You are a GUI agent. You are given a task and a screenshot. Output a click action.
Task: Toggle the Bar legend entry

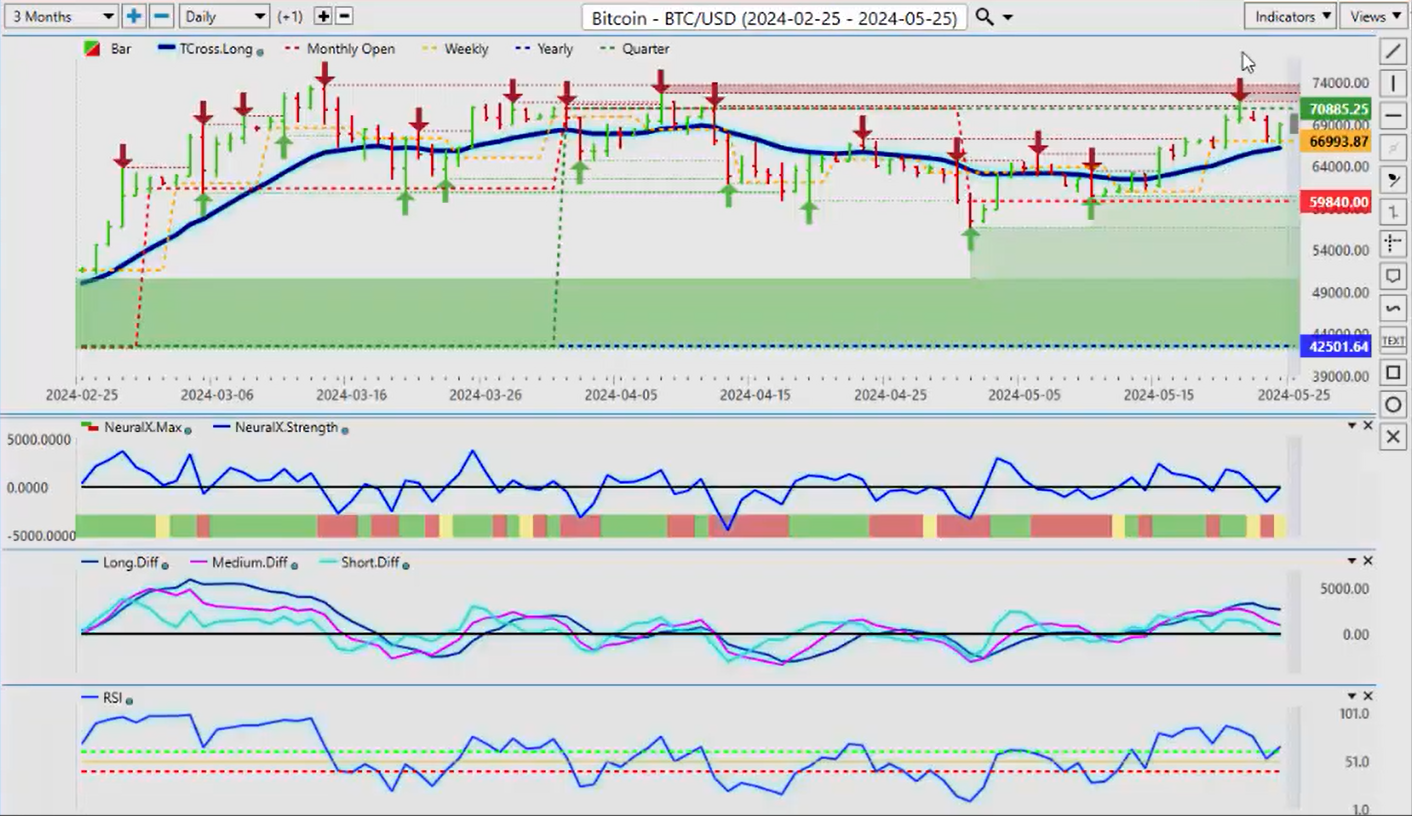pyautogui.click(x=107, y=49)
